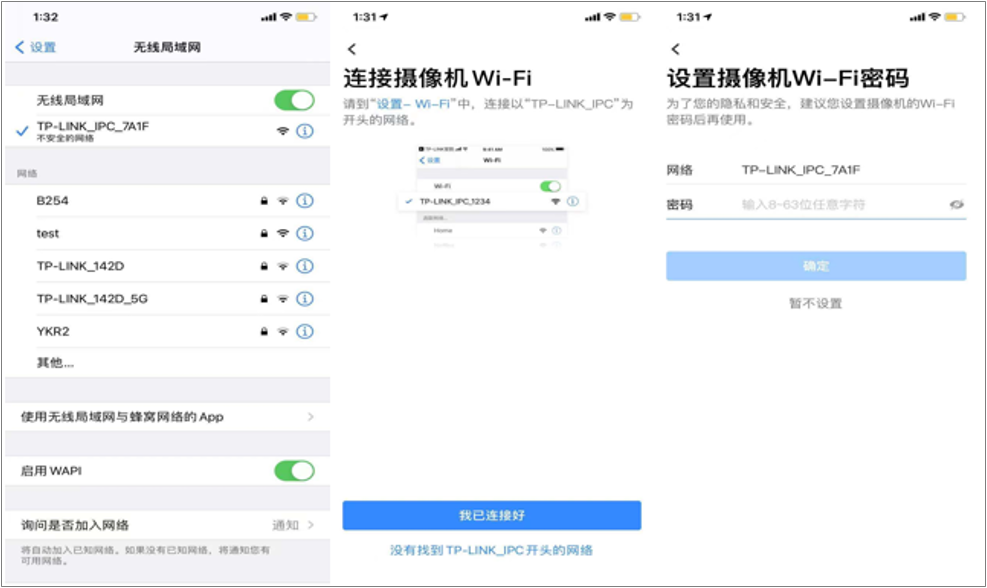
Task: Tap 没有找到 TP-LINK_IPC 开头的网络 link
Action: coord(491,550)
